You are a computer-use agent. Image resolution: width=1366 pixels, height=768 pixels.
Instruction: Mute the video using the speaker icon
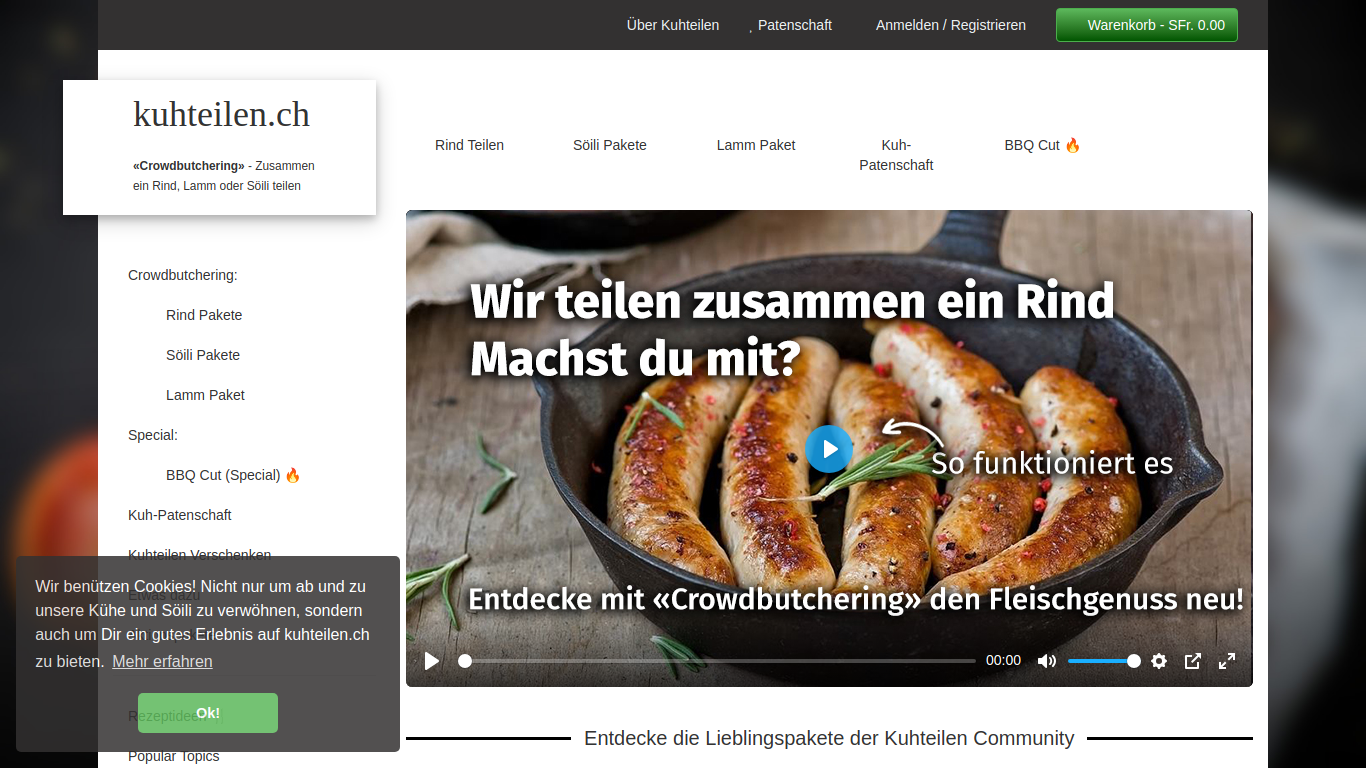point(1047,661)
